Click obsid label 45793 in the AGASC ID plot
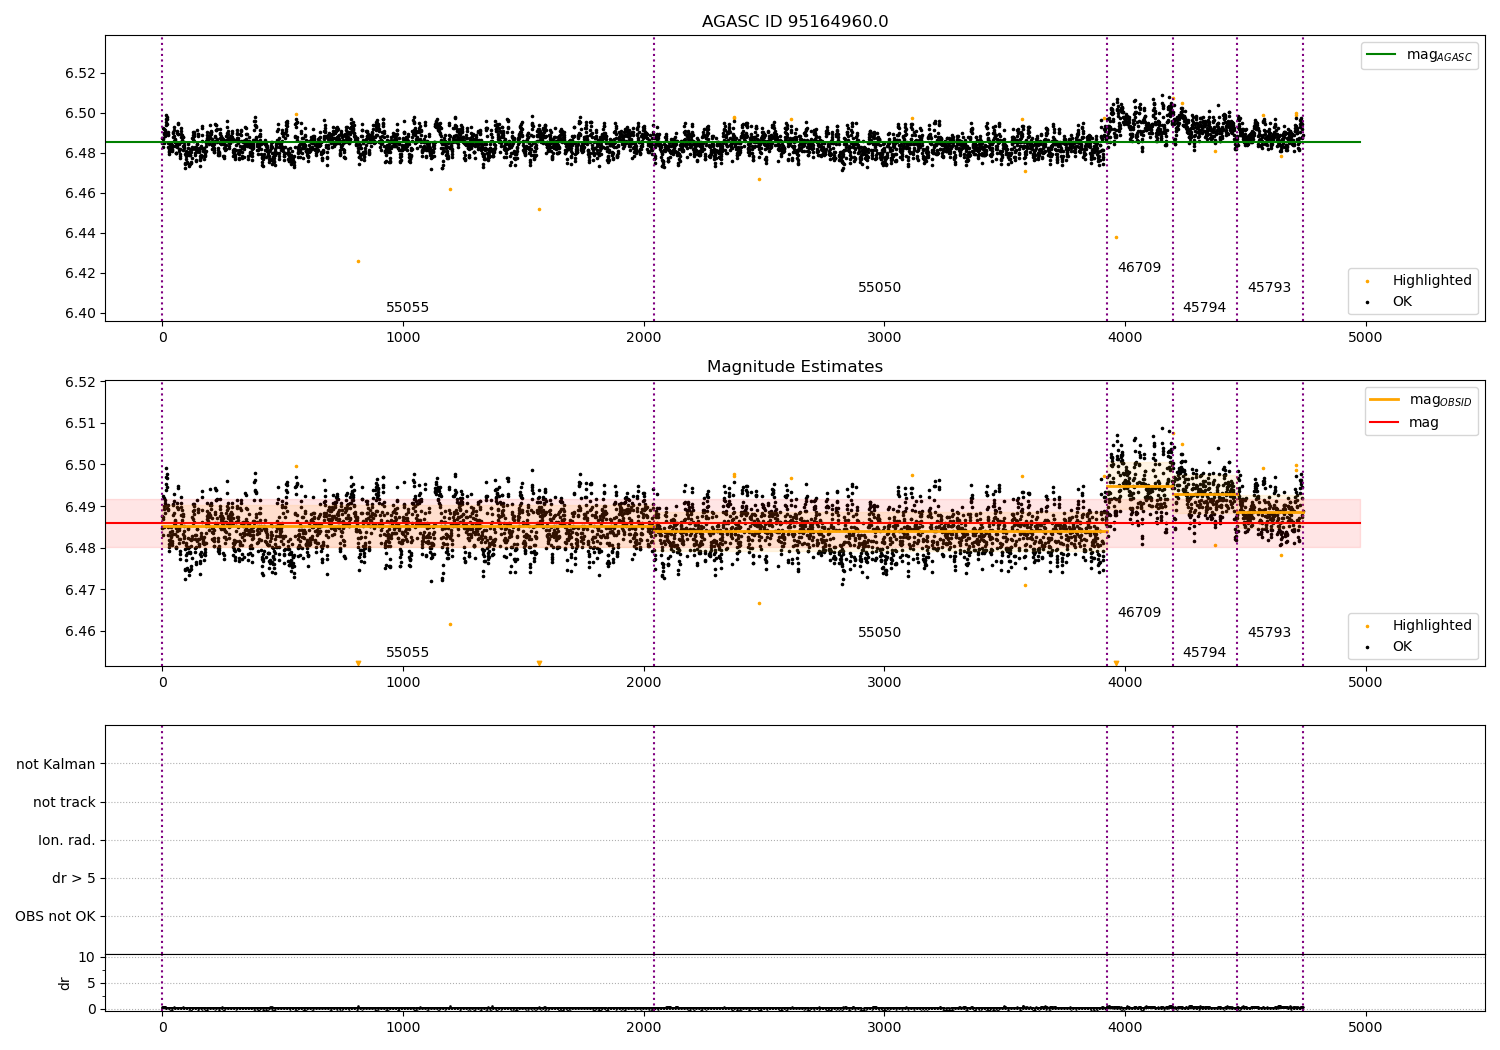 (1269, 288)
